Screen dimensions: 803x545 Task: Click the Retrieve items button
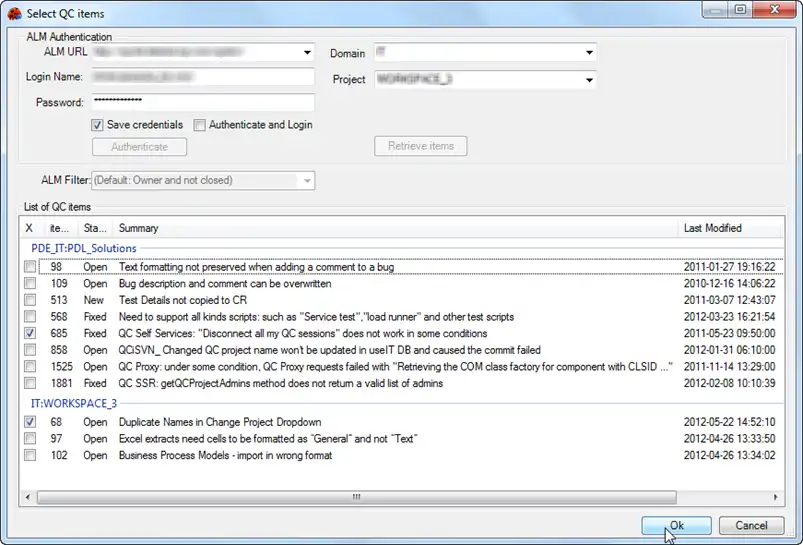coord(420,146)
